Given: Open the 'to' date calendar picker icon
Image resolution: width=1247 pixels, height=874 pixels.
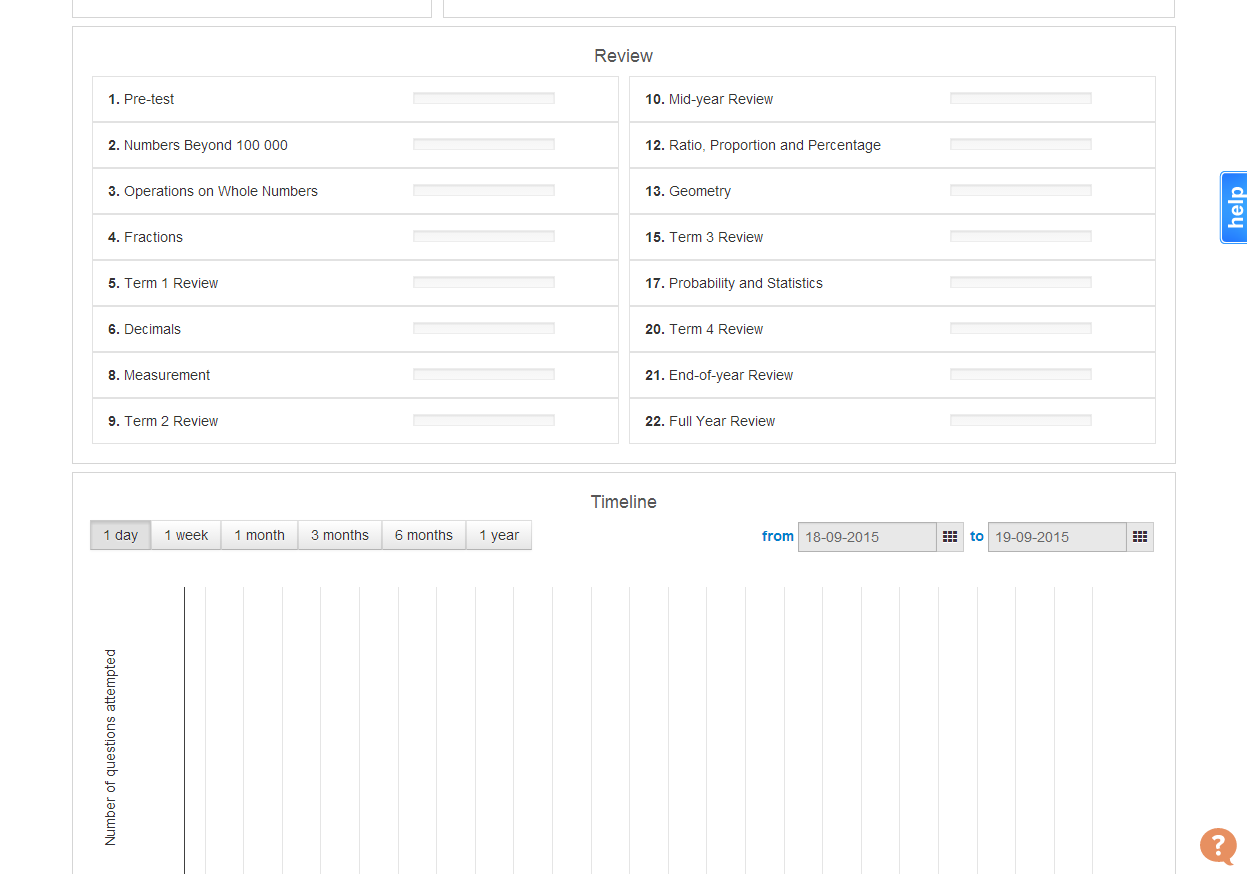Looking at the screenshot, I should coord(1140,537).
